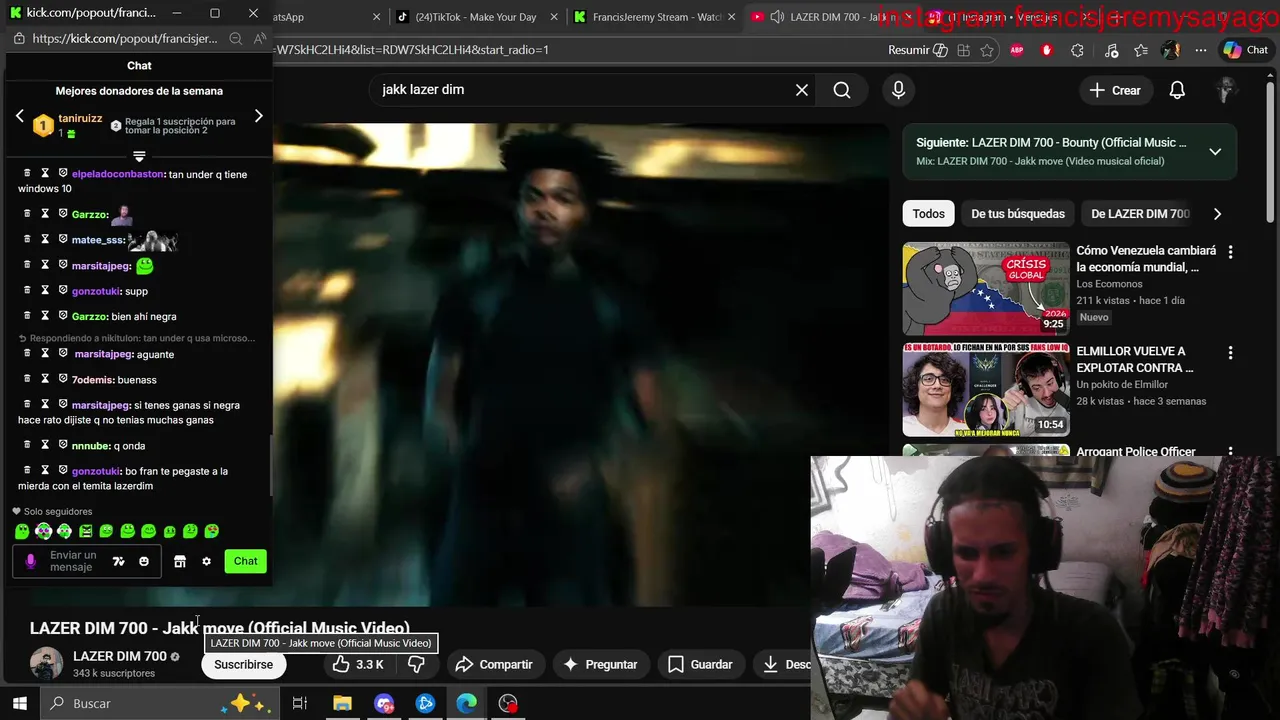Click Resumir in Edge address bar
This screenshot has width=1280, height=720.
pos(918,50)
